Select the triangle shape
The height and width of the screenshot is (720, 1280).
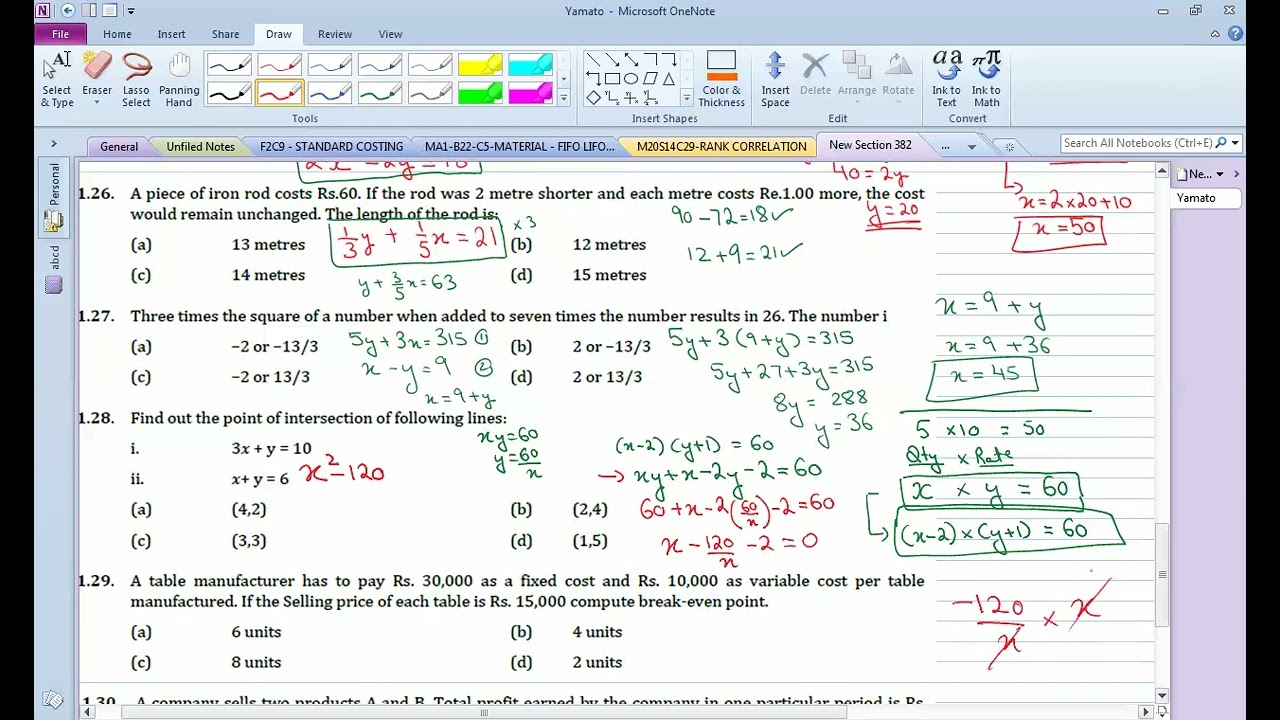pos(669,79)
